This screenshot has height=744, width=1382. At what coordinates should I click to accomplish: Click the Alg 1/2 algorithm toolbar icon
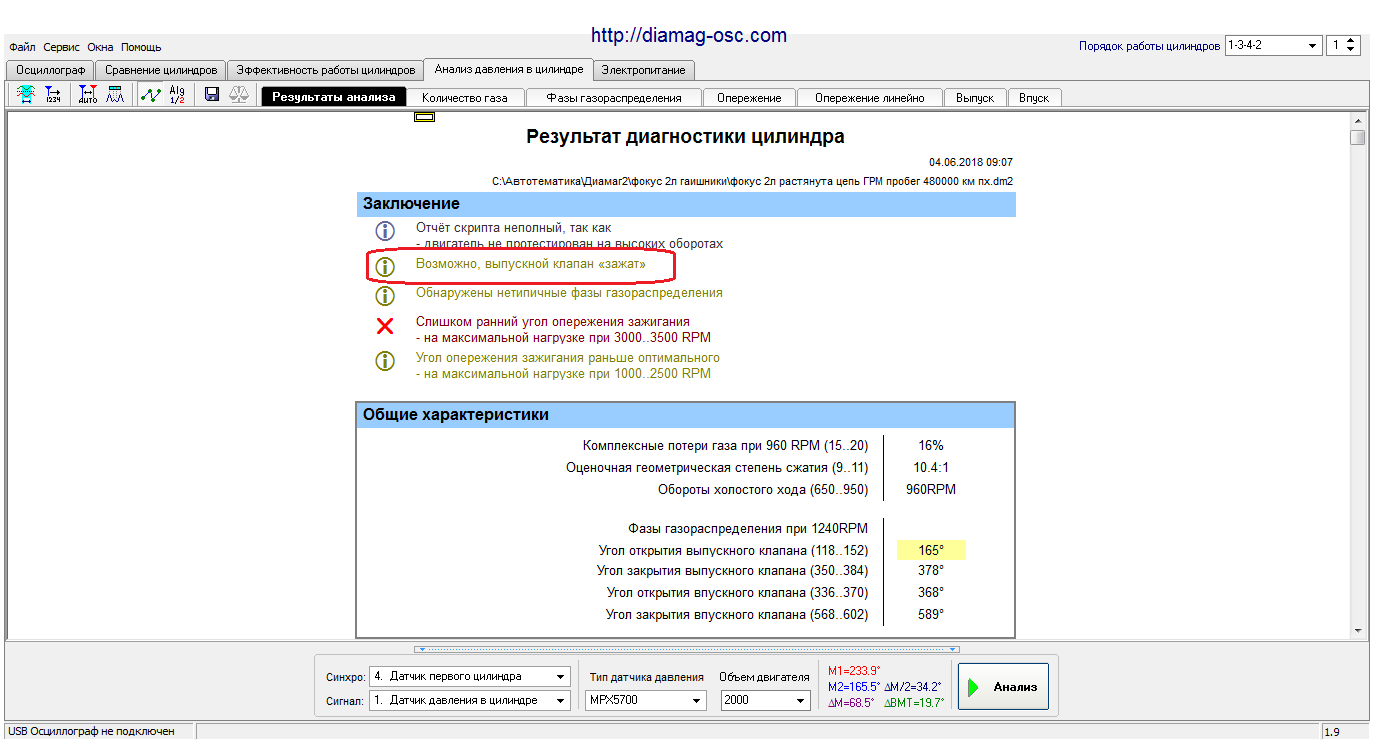tap(177, 95)
